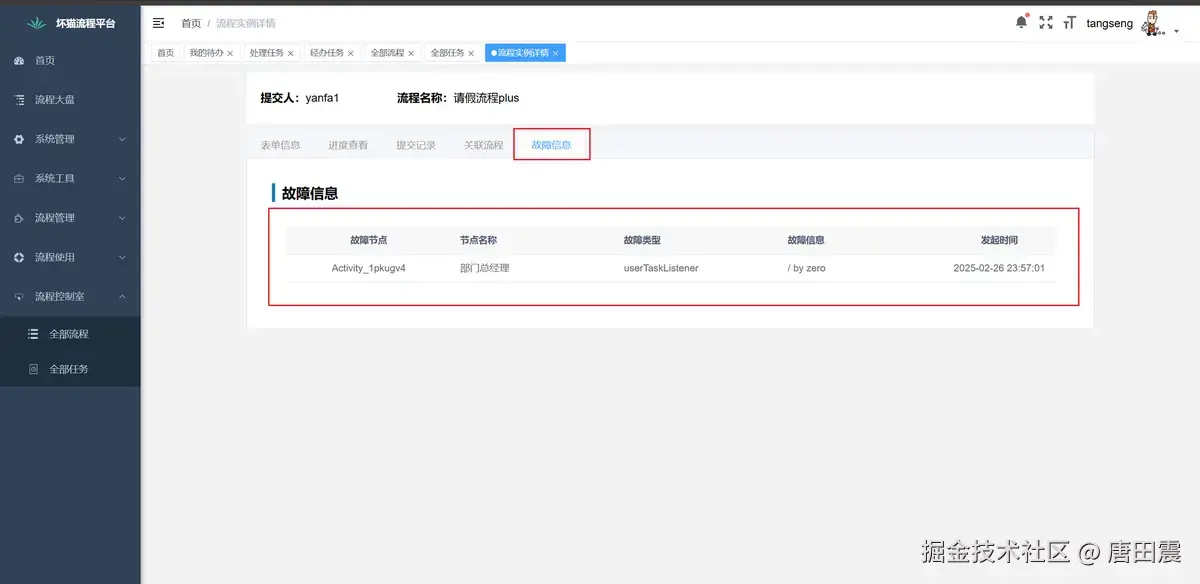Click the 故障类型 column header

[x=642, y=240]
